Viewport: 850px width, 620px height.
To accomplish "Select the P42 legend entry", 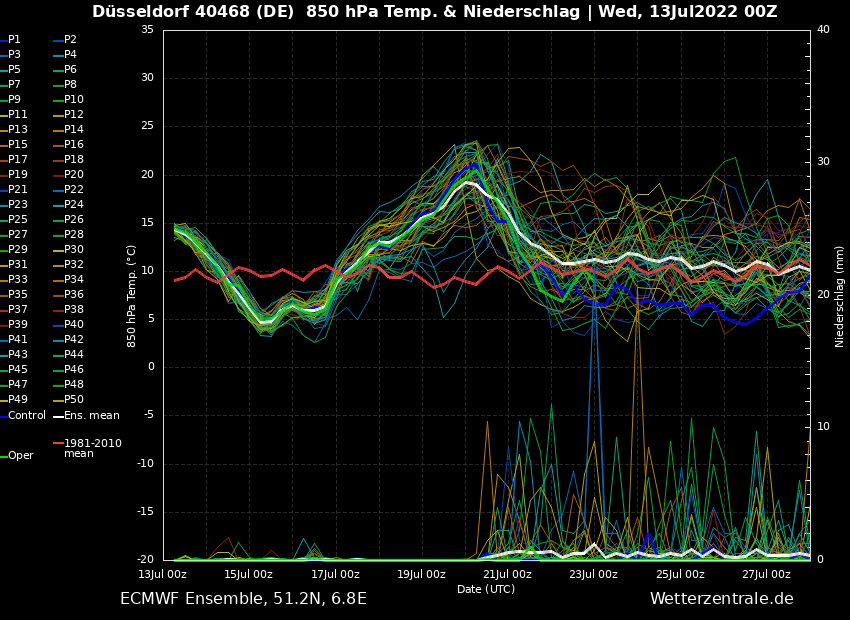I will 74,340.
